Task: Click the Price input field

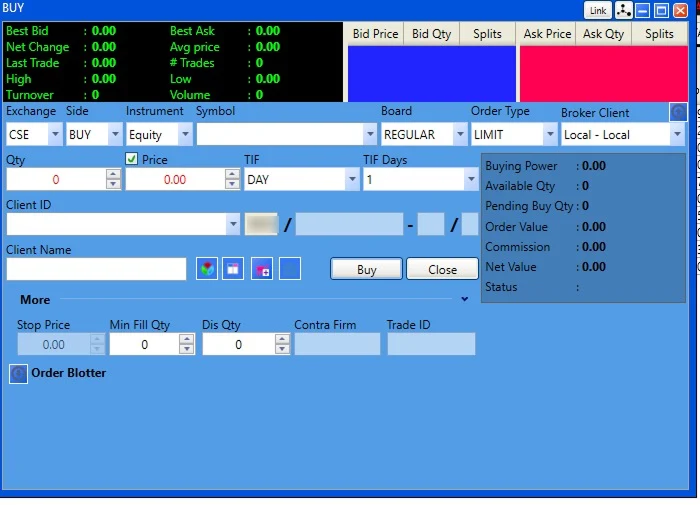Action: [x=175, y=179]
